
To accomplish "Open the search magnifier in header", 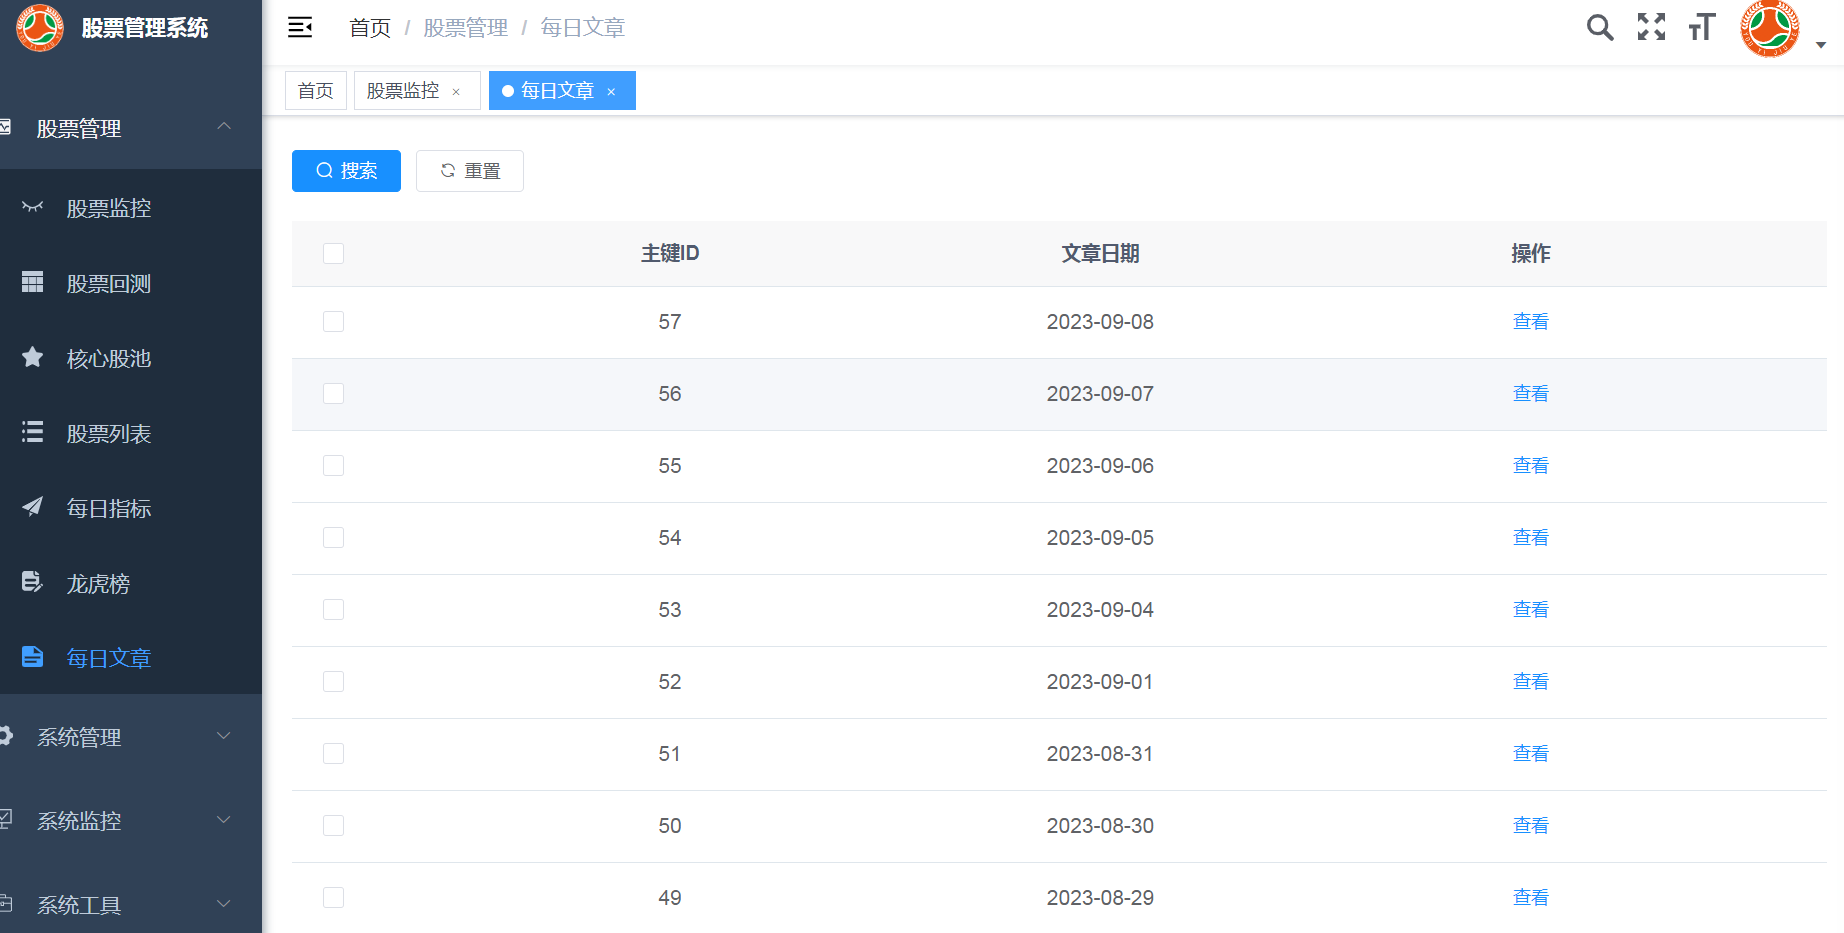I will 1600,28.
